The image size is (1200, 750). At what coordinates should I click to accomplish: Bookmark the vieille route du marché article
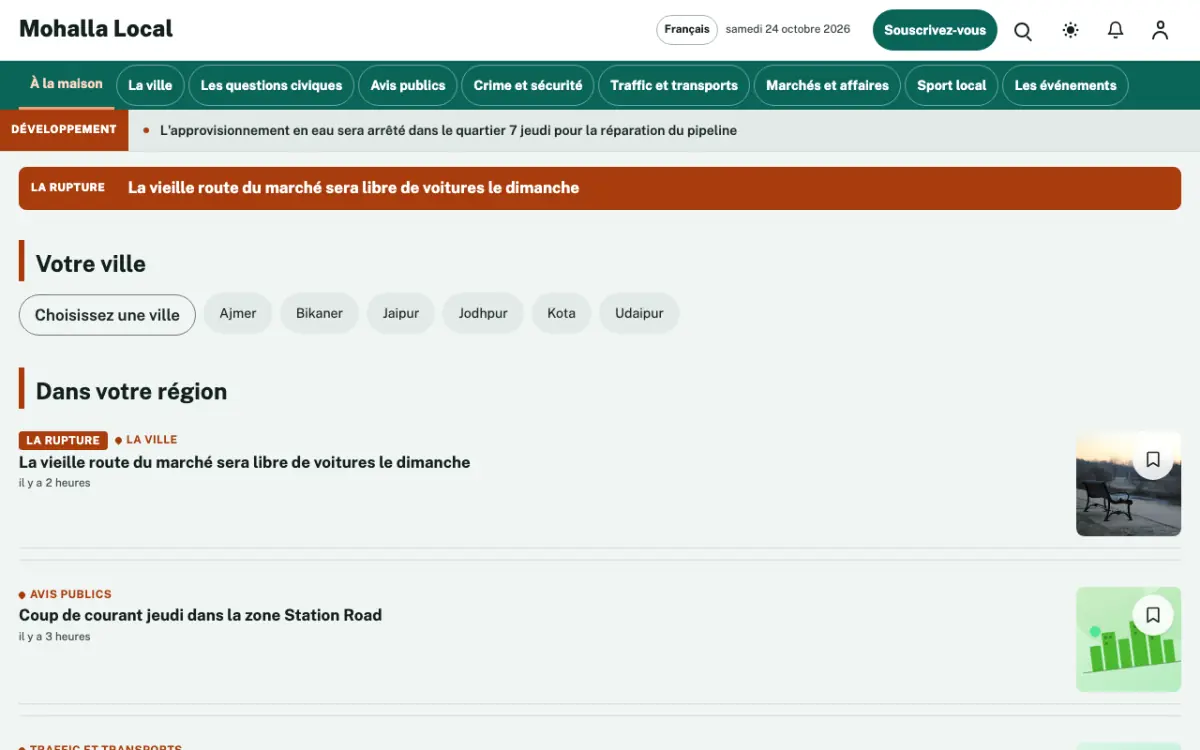click(x=1153, y=459)
